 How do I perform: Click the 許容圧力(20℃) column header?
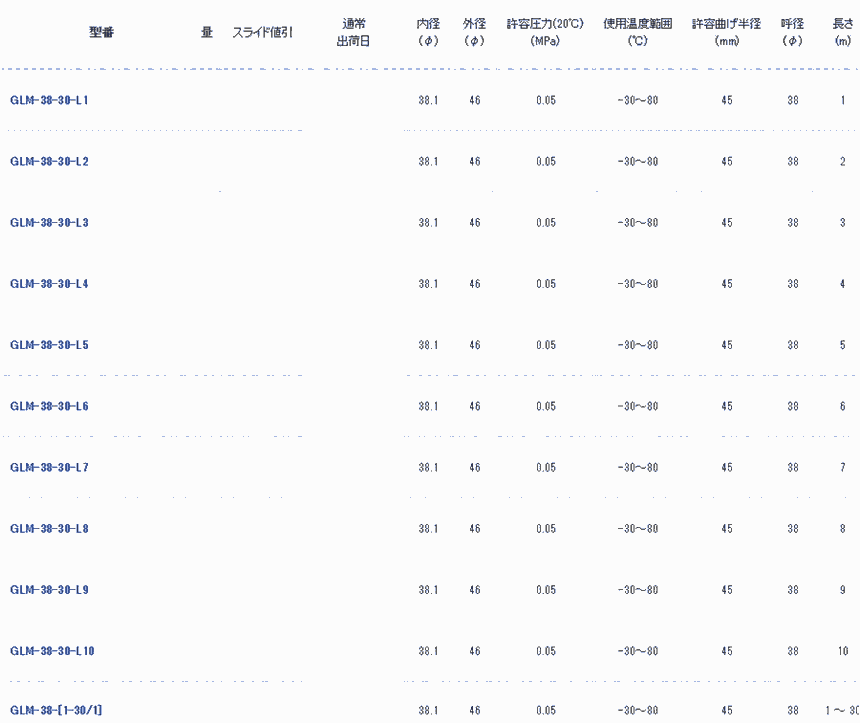(x=545, y=32)
